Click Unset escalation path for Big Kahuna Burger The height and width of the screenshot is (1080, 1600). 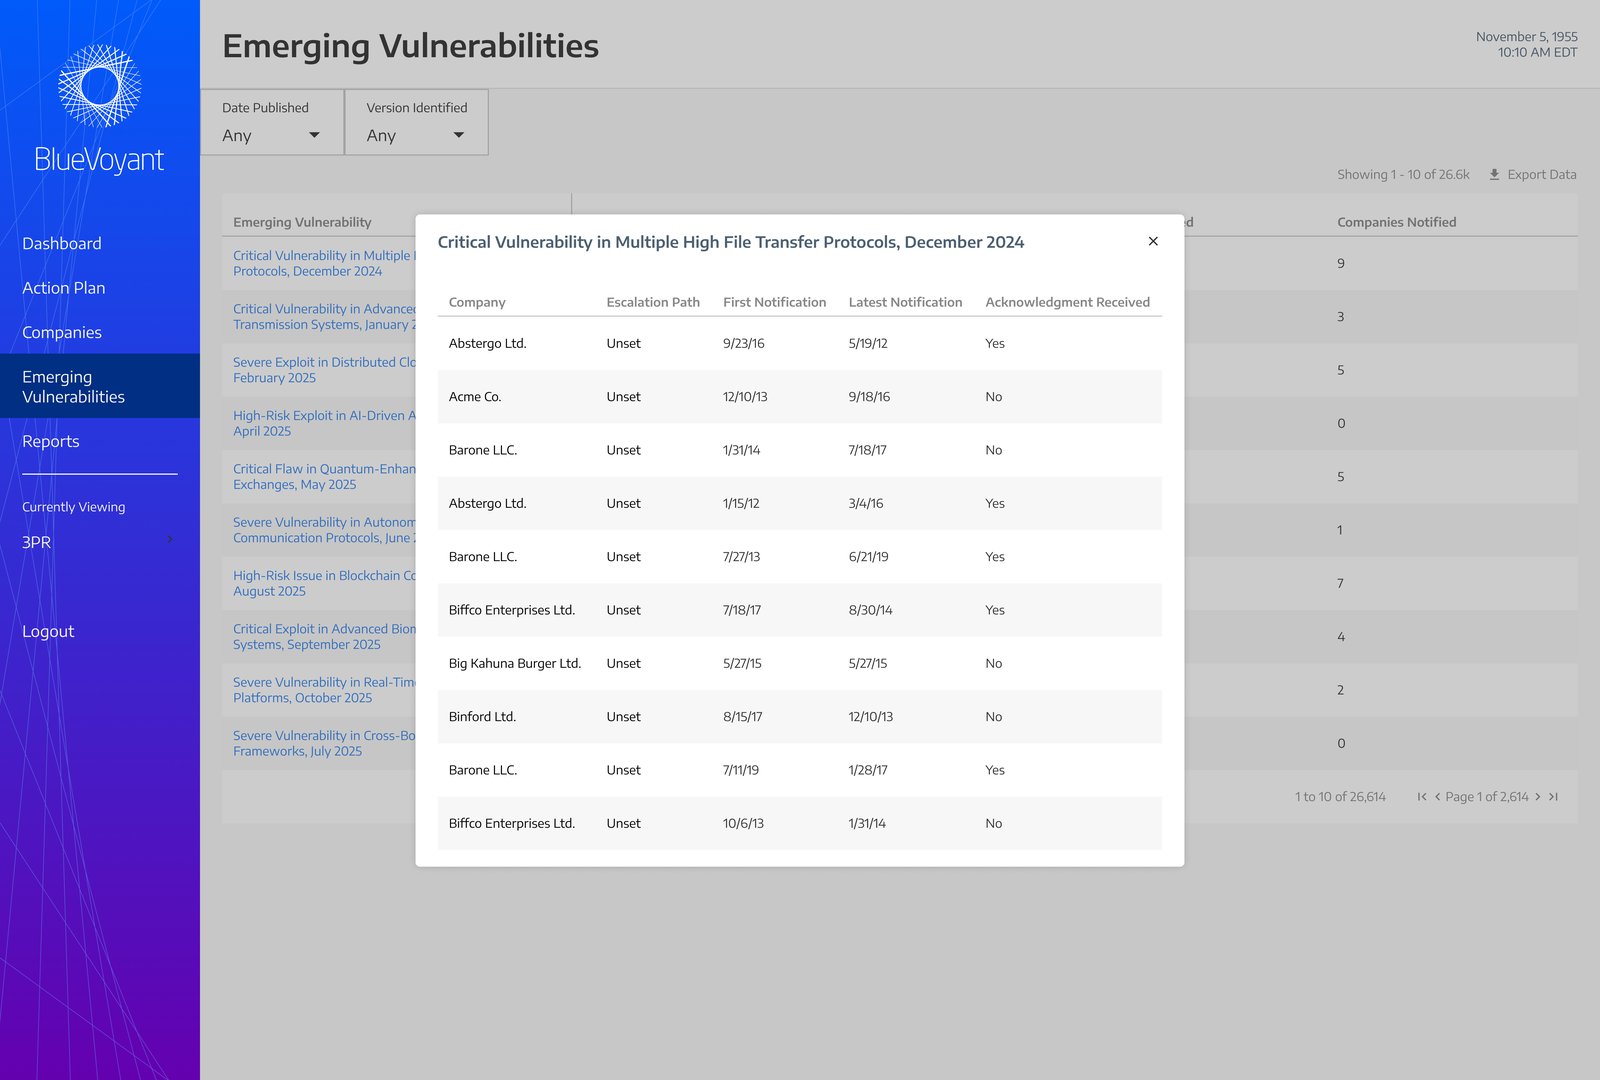click(623, 663)
